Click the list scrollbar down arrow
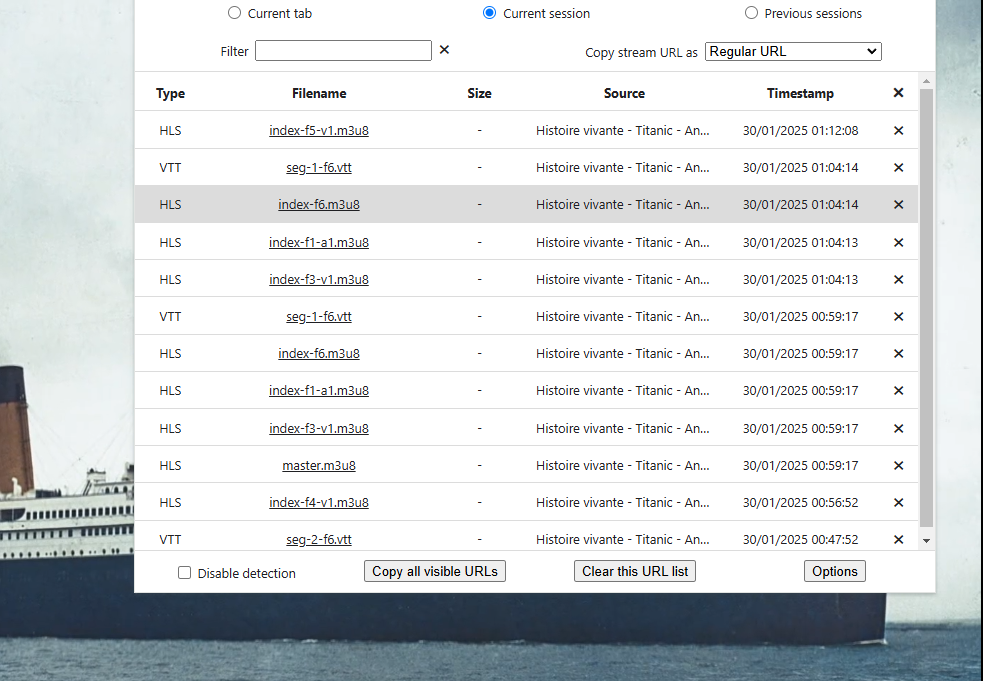Screen dimensions: 983x681 927,541
